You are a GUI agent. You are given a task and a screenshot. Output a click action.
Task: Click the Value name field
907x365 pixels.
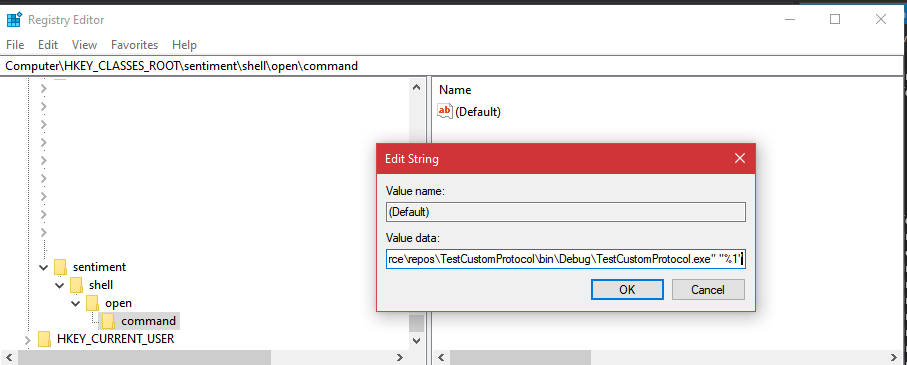tap(566, 212)
